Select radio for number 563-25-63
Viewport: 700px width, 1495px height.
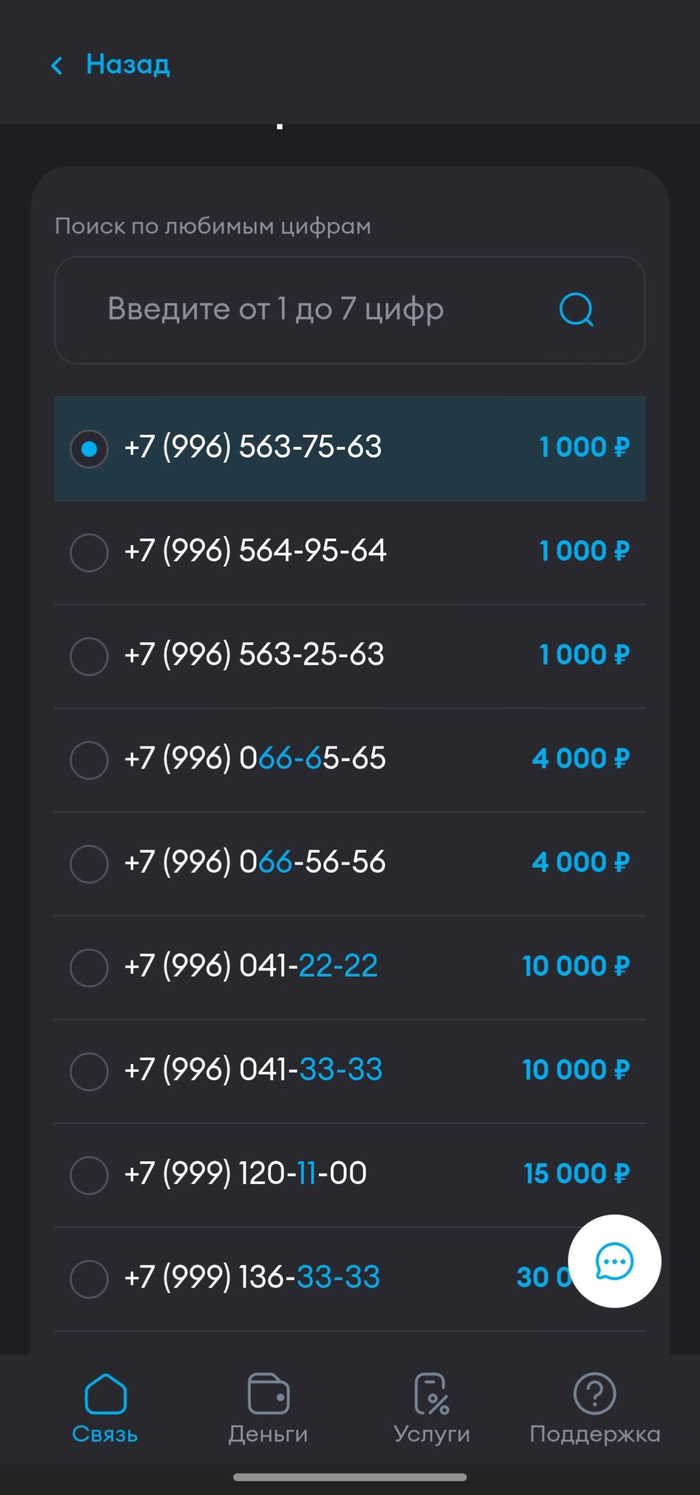pyautogui.click(x=89, y=657)
